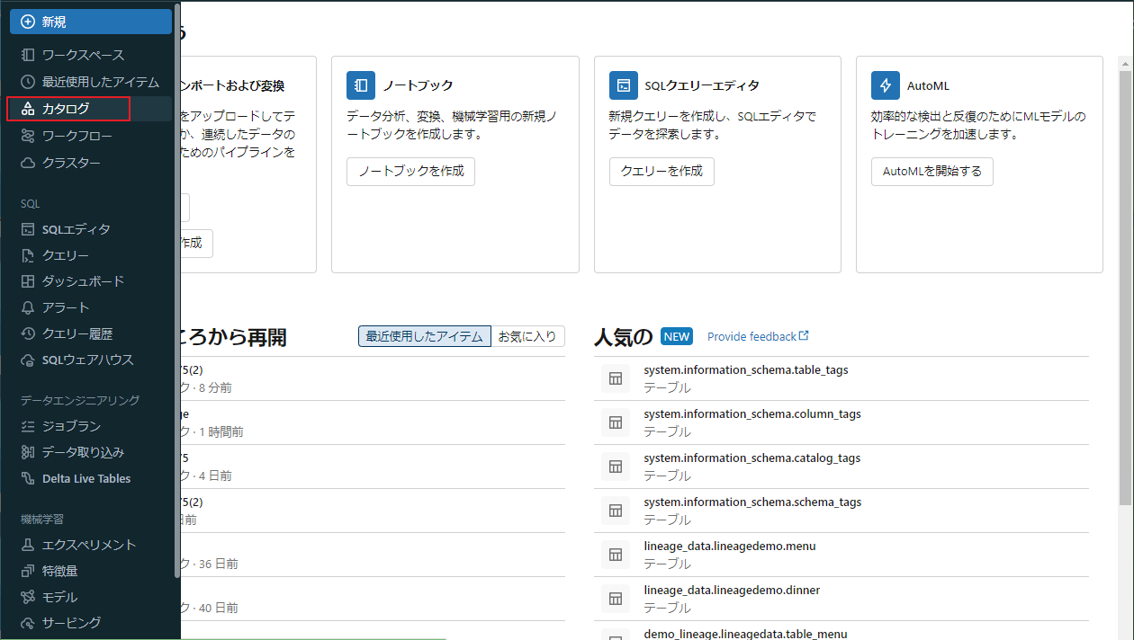The height and width of the screenshot is (640, 1134).
Task: Click AutoMLを開始する button
Action: tap(931, 171)
